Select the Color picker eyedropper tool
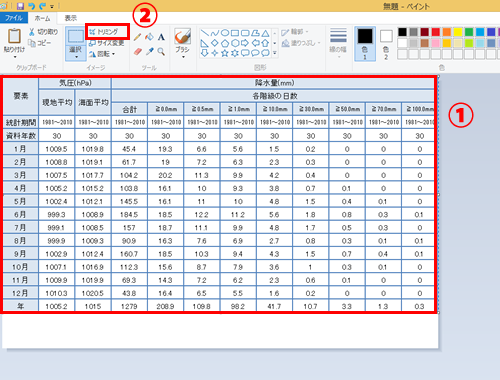 [x=149, y=51]
